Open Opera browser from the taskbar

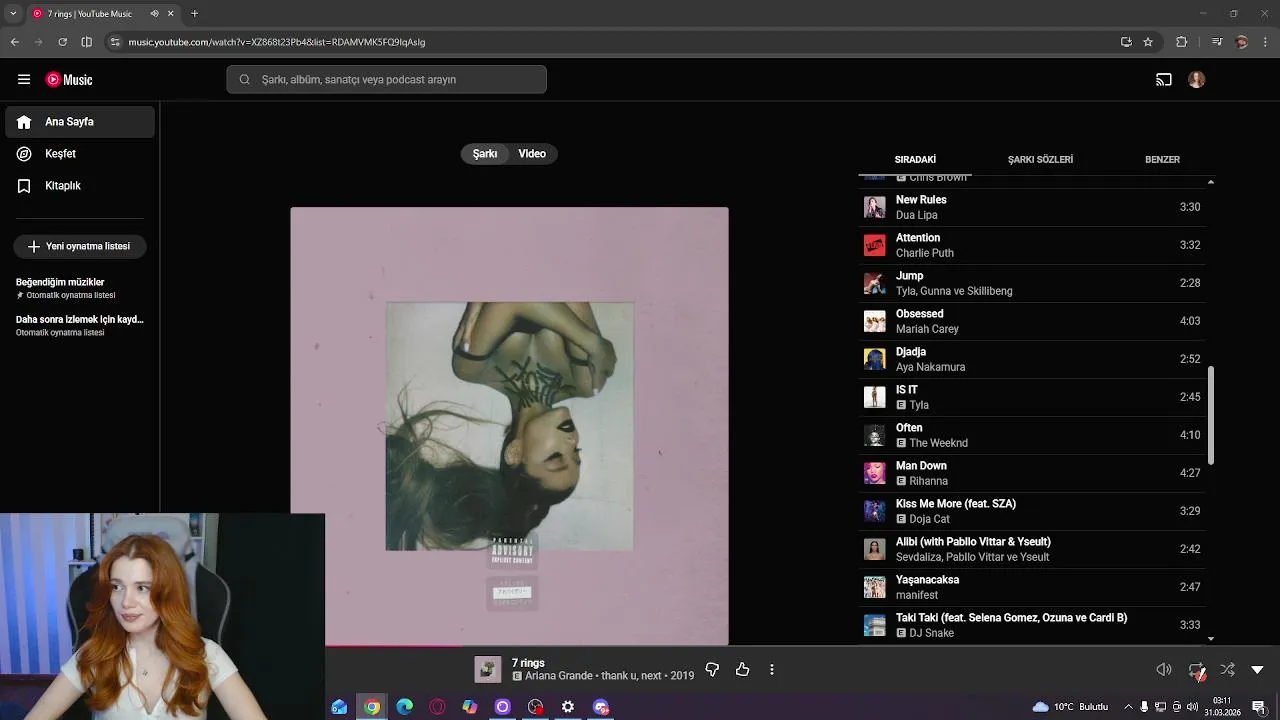(437, 707)
